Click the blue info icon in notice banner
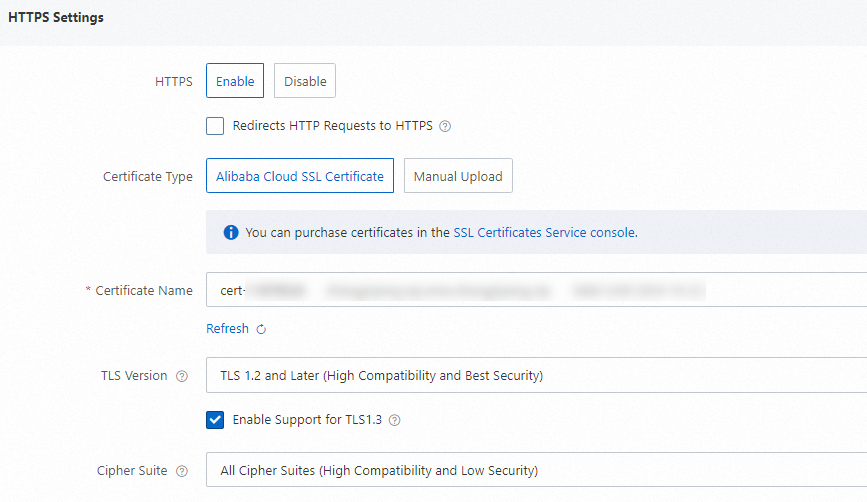 point(231,232)
